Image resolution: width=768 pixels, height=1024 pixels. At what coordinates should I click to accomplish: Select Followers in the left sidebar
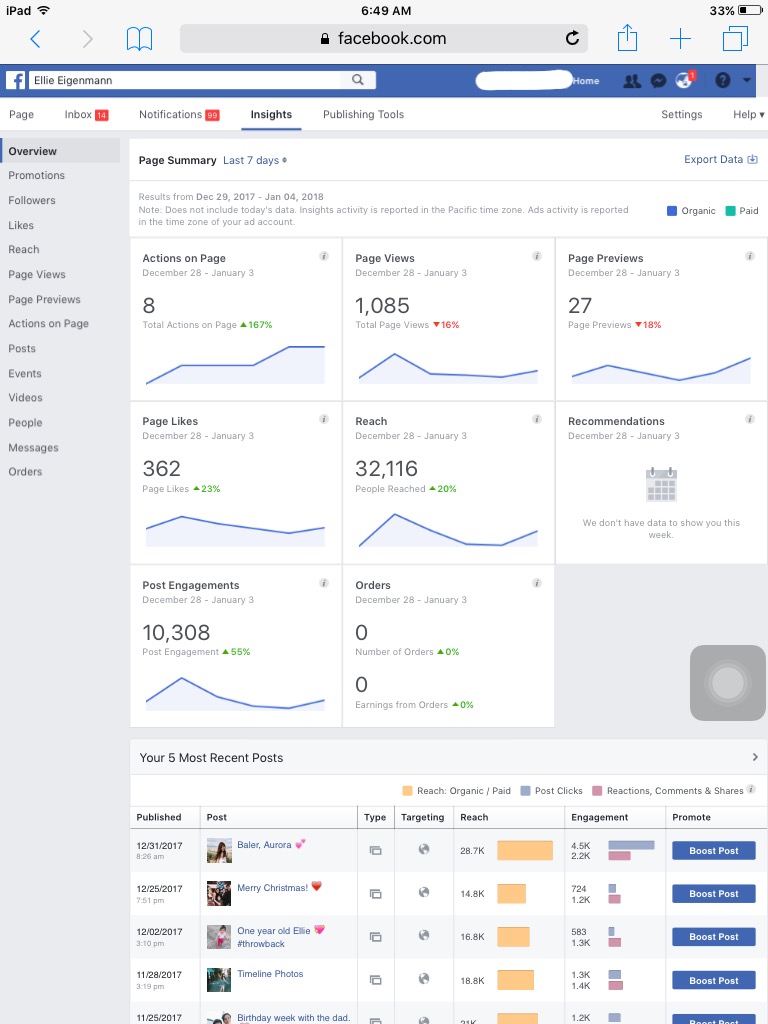pyautogui.click(x=32, y=200)
